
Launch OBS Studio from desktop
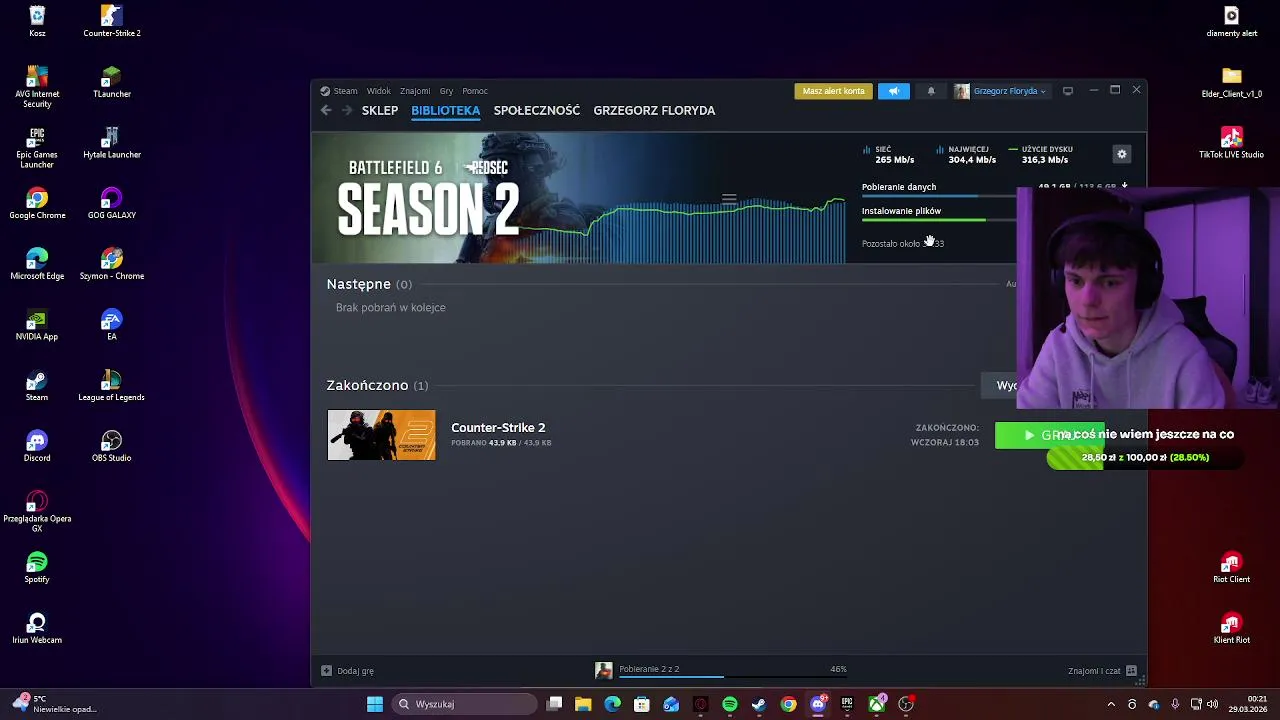(112, 446)
